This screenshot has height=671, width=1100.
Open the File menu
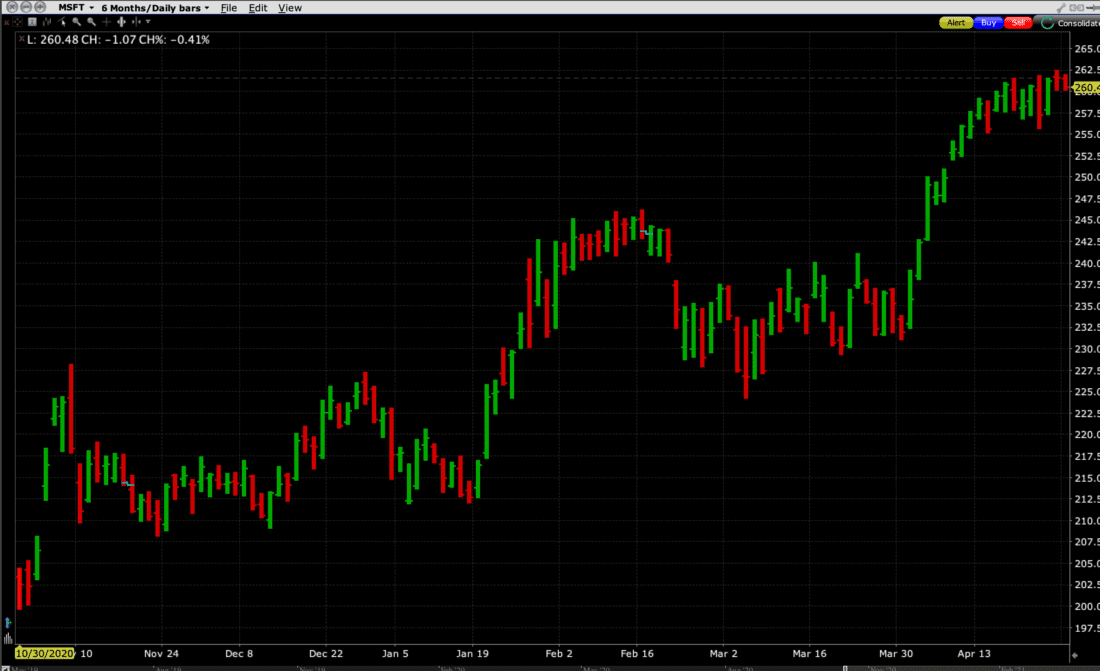click(x=228, y=7)
